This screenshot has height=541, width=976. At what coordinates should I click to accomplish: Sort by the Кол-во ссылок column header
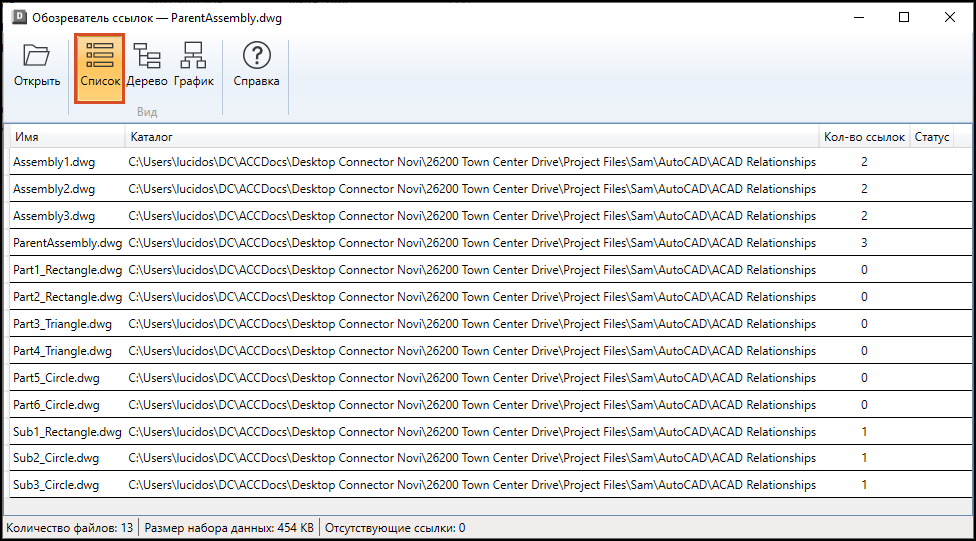pyautogui.click(x=864, y=137)
